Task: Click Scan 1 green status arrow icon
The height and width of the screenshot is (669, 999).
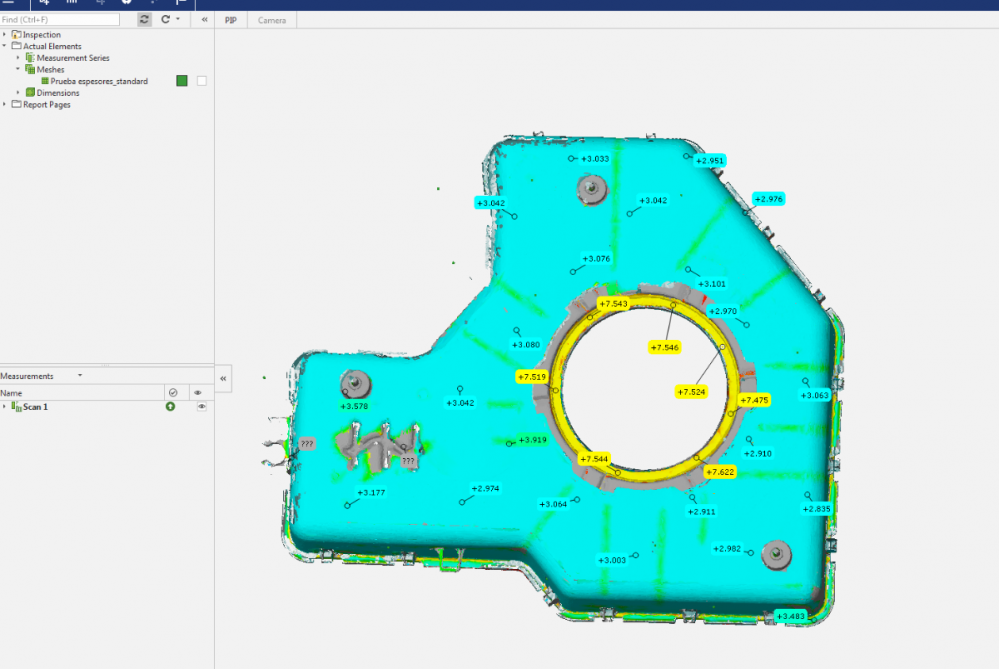Action: click(170, 407)
